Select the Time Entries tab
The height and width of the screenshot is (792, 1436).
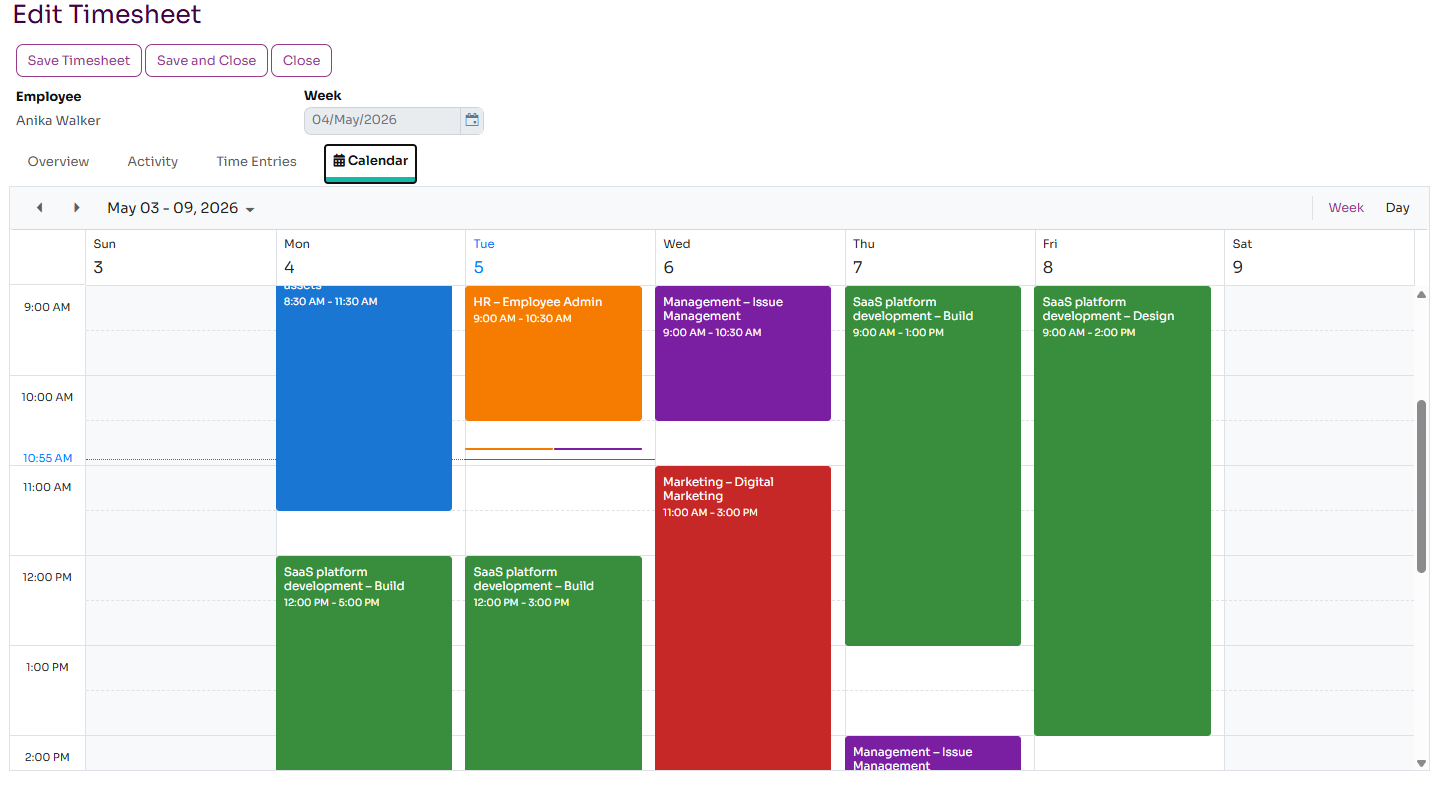(256, 161)
